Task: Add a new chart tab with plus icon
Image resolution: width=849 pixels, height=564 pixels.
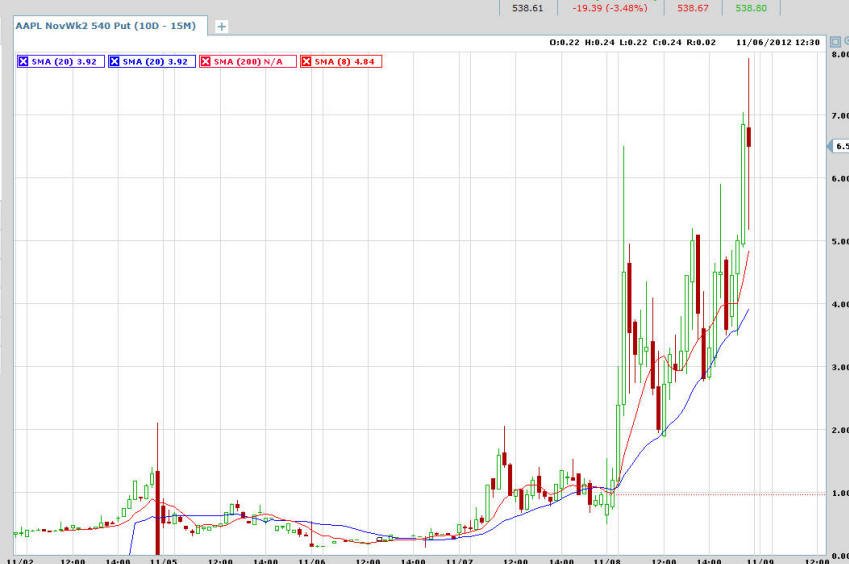Action: pyautogui.click(x=221, y=27)
